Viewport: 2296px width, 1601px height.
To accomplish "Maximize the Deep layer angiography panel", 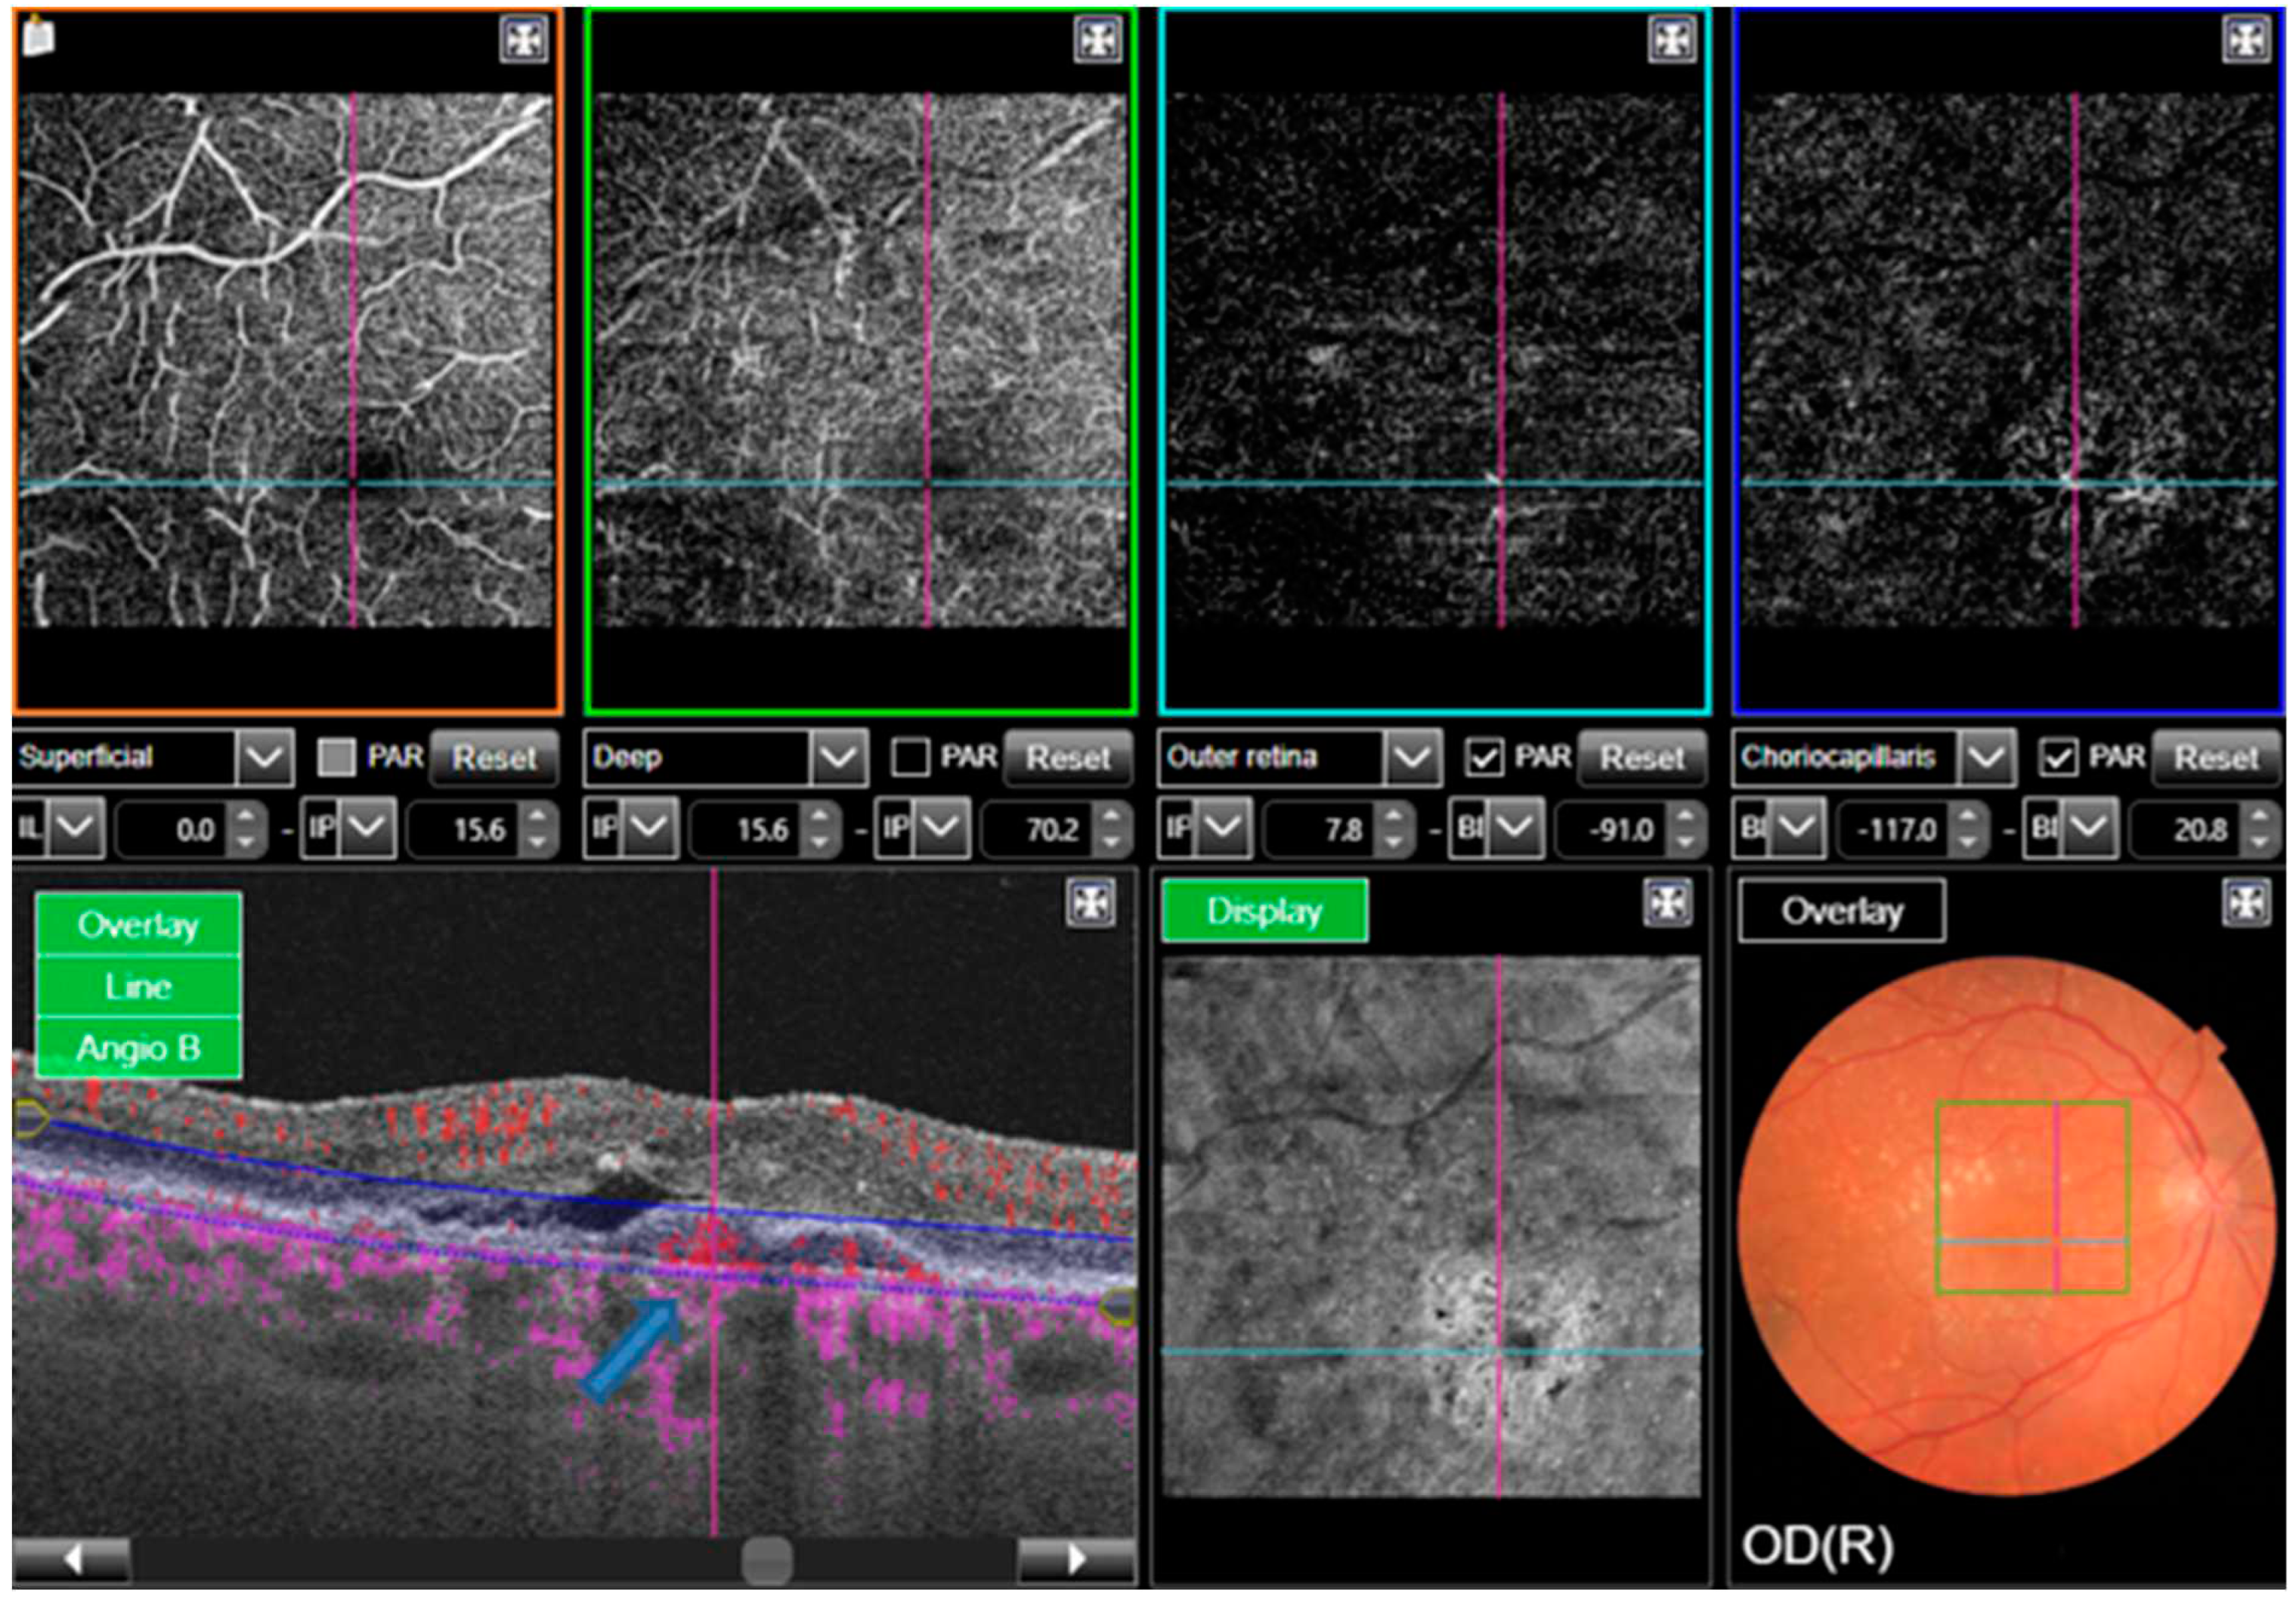I will 1098,41.
